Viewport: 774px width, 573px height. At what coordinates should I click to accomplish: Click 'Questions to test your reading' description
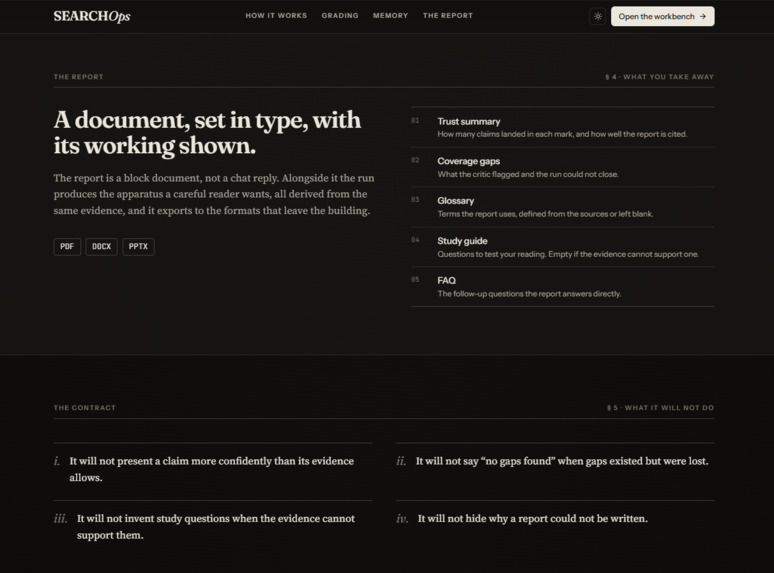pyautogui.click(x=568, y=254)
